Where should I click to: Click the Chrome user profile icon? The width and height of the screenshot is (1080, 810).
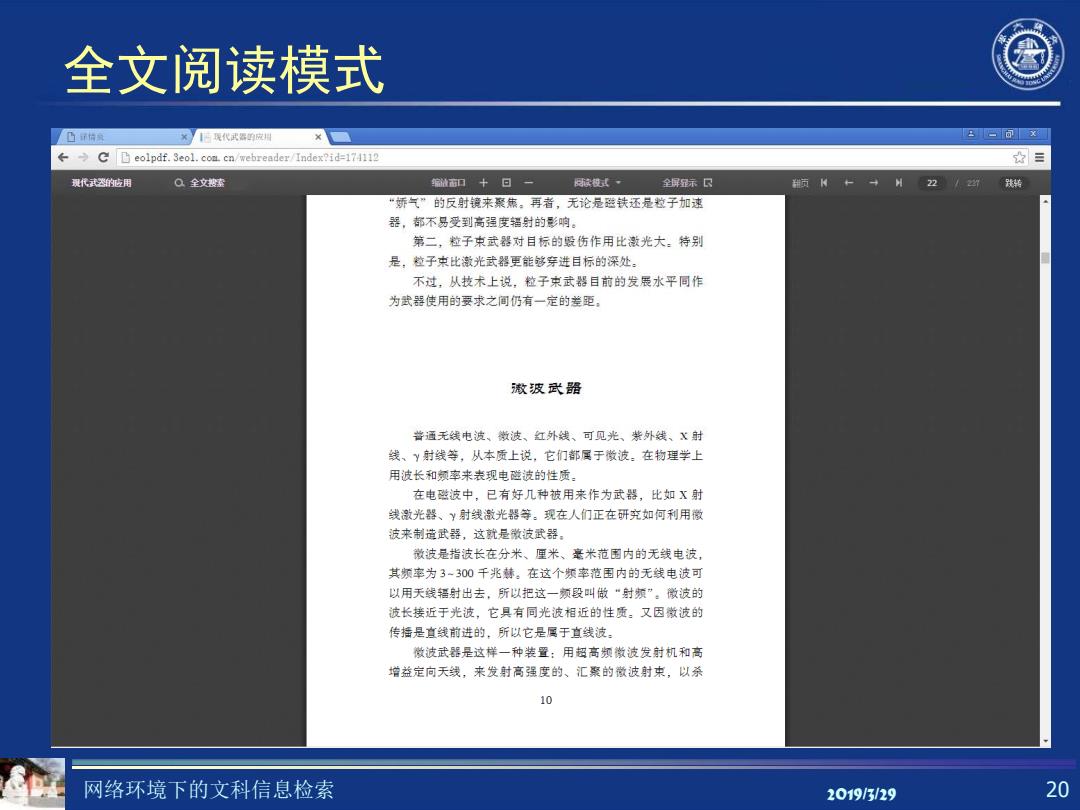pyautogui.click(x=970, y=134)
